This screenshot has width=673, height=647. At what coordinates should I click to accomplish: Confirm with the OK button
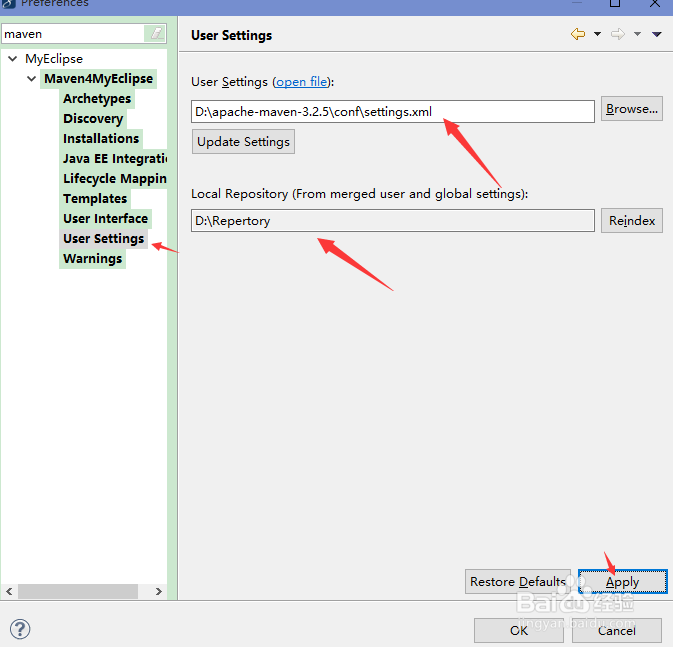(518, 630)
